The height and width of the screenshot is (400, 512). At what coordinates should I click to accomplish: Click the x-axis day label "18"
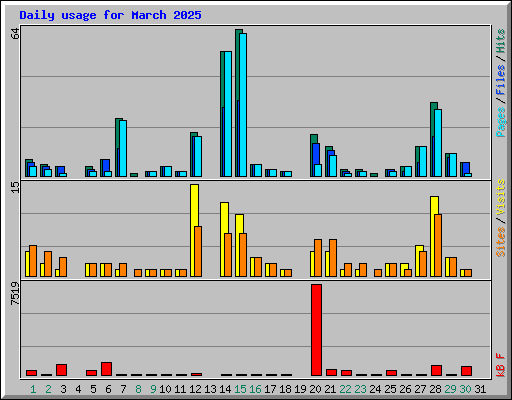(285, 389)
